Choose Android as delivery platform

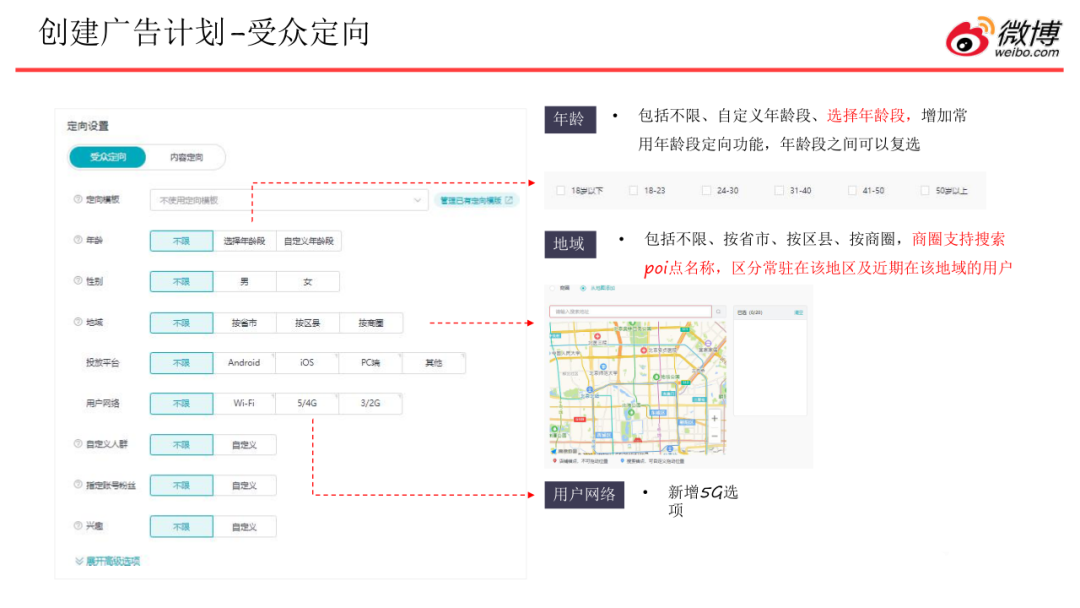pos(244,363)
